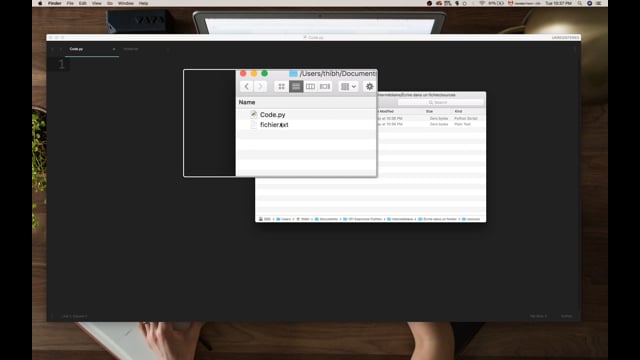Select sources folder in the Finder path bar
Viewport: 640px width, 360px height.
point(471,219)
